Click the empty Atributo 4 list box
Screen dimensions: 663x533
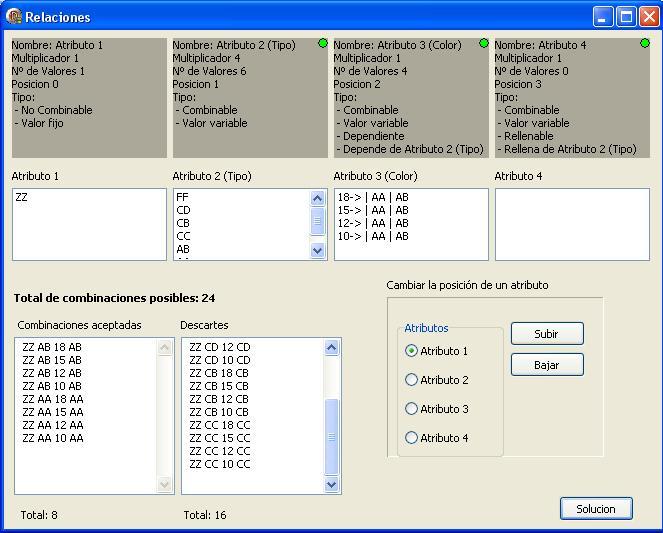tap(572, 224)
